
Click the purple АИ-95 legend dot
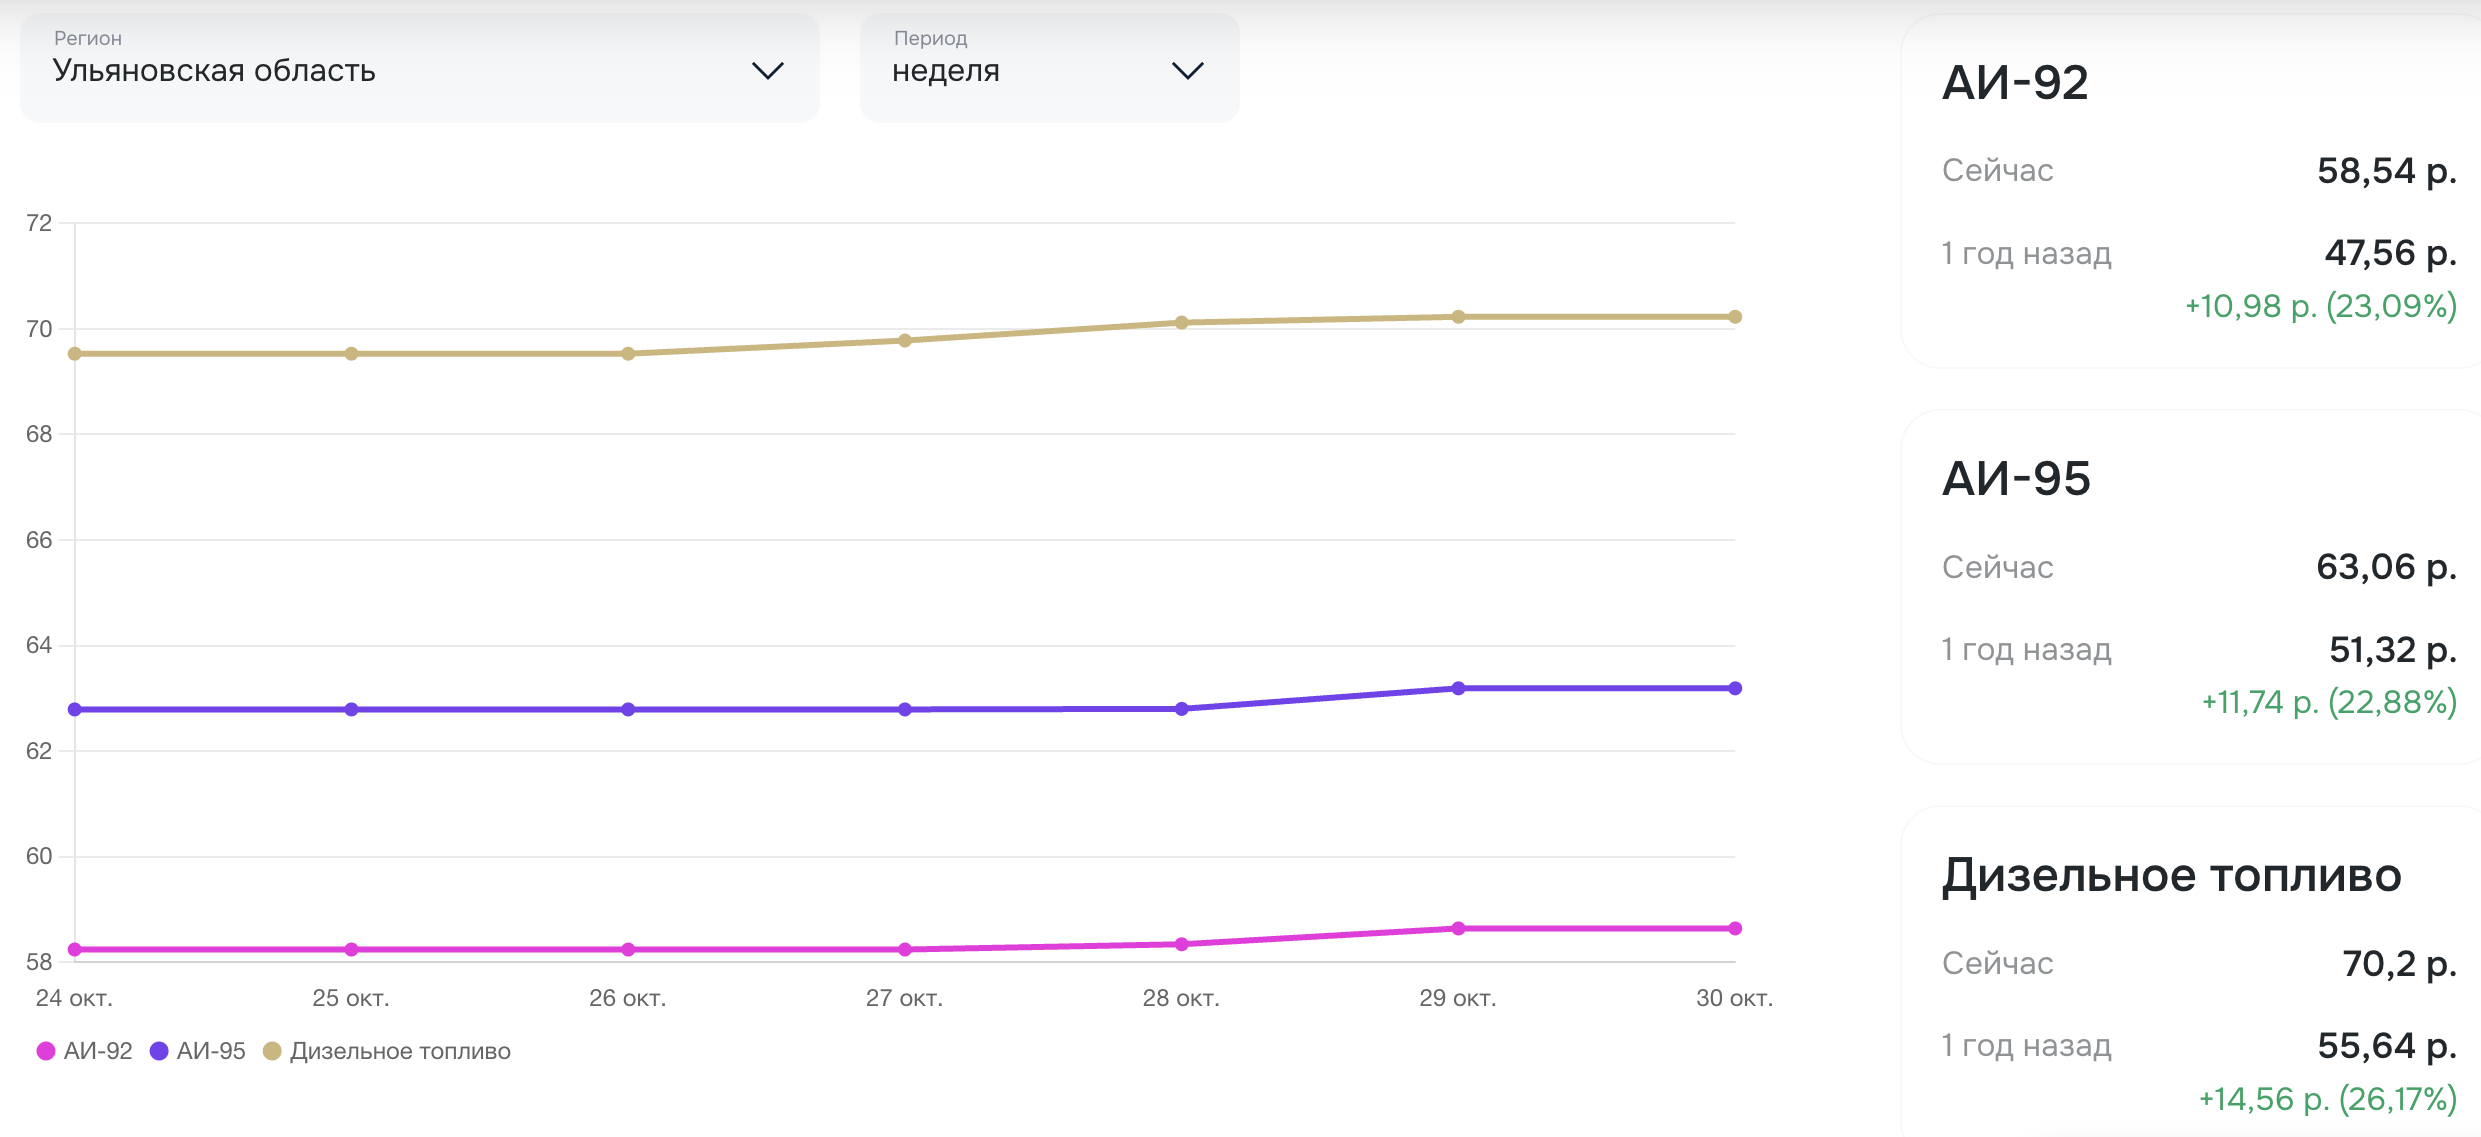[158, 1051]
